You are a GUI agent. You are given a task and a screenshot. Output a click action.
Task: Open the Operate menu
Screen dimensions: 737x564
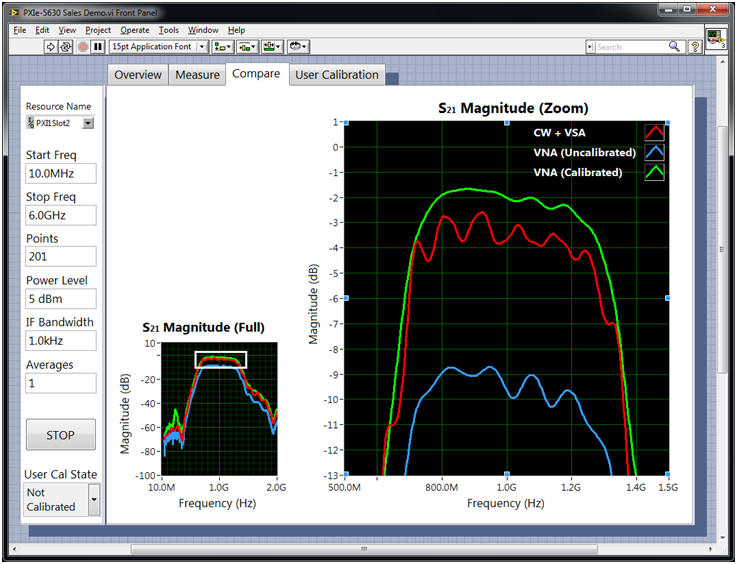click(135, 30)
